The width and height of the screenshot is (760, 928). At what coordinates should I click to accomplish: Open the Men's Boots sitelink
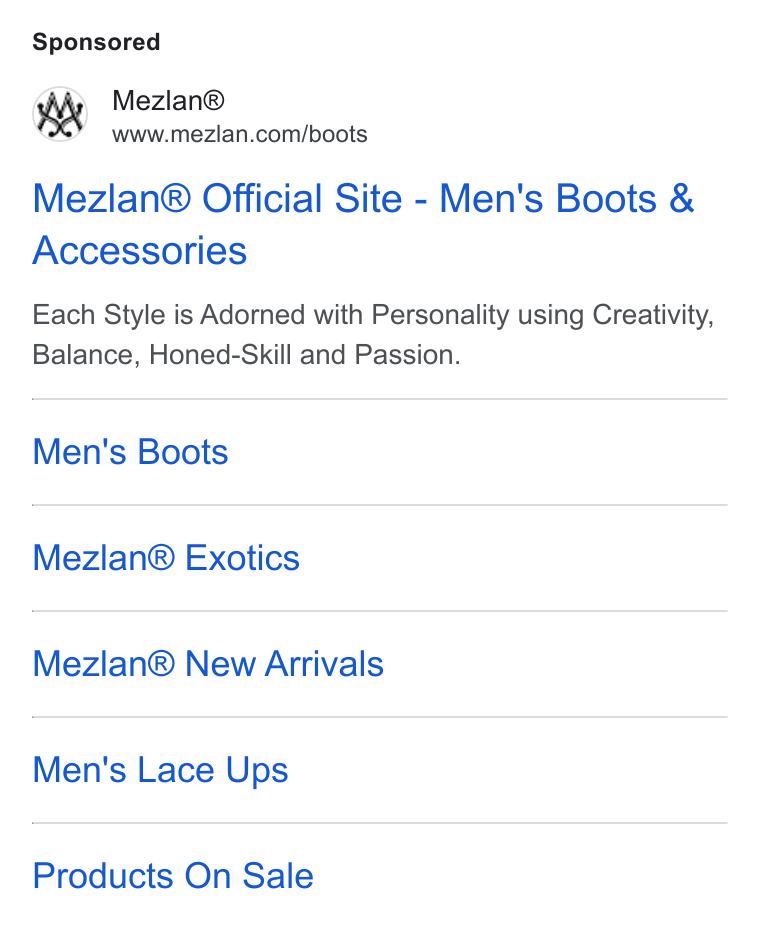coord(130,452)
